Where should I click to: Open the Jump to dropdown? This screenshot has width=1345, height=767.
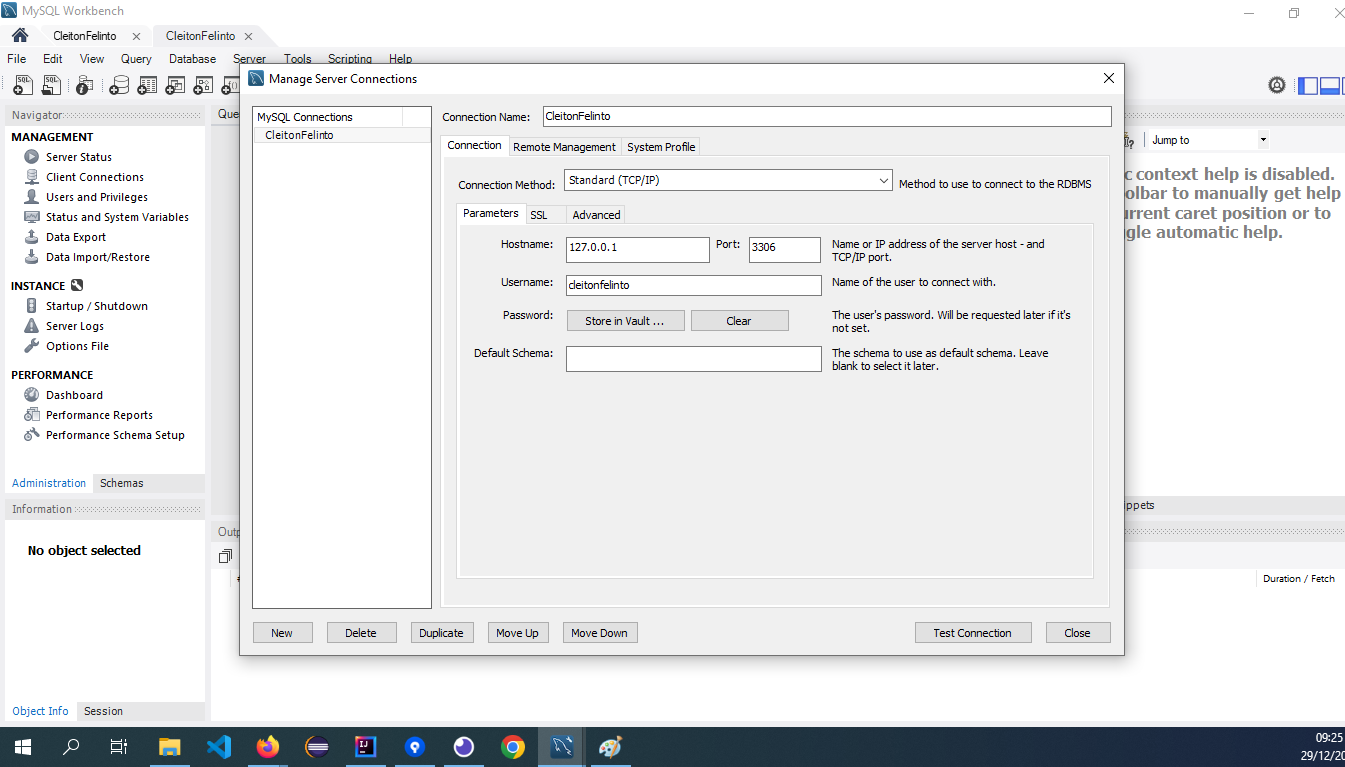(x=1208, y=140)
